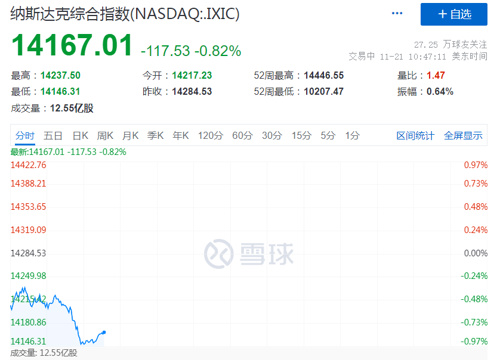Switch to the 五日 five-day chart
This screenshot has height=360, width=500.
53,136
